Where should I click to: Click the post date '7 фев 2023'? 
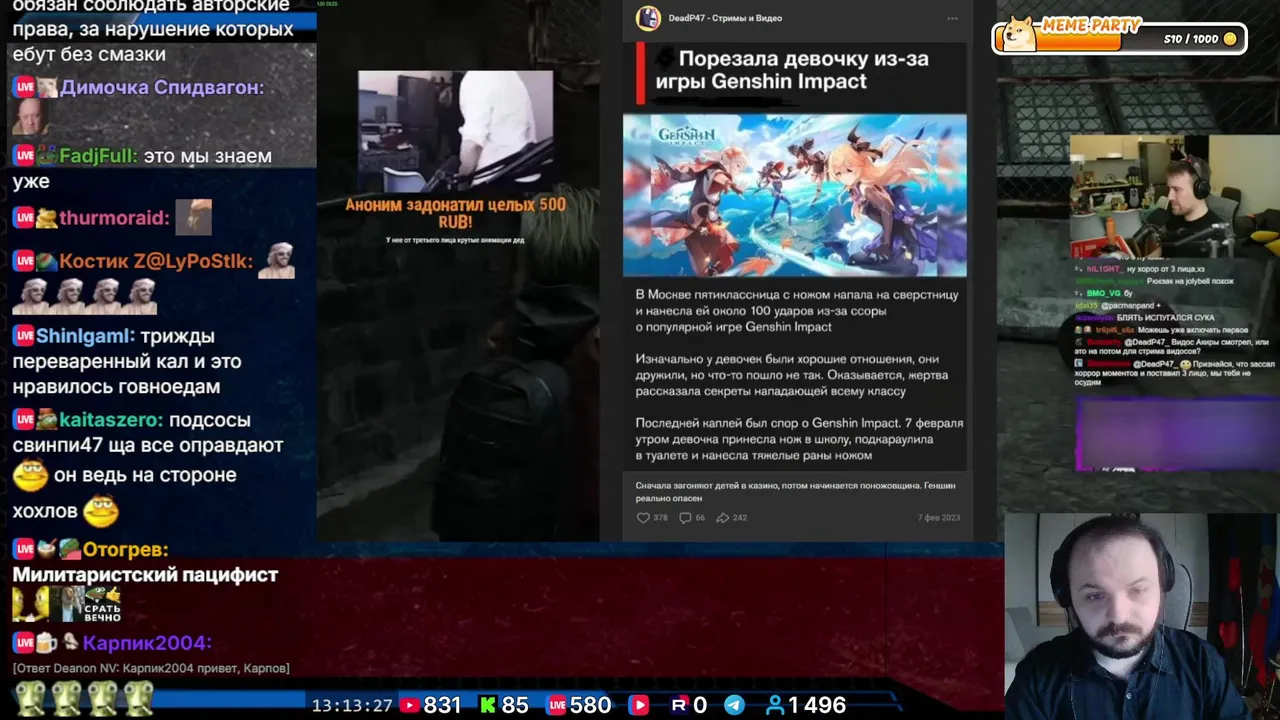coord(939,518)
